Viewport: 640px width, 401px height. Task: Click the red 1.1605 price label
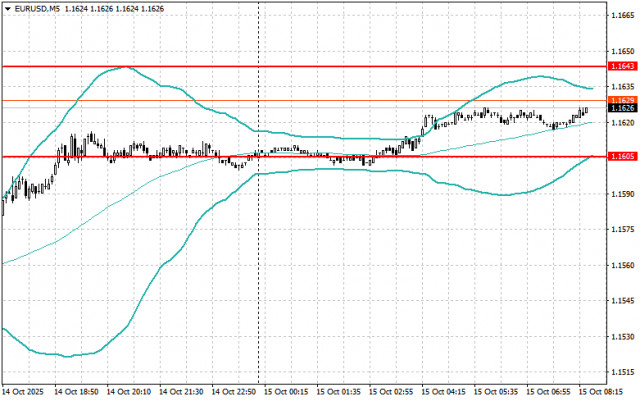tap(622, 156)
